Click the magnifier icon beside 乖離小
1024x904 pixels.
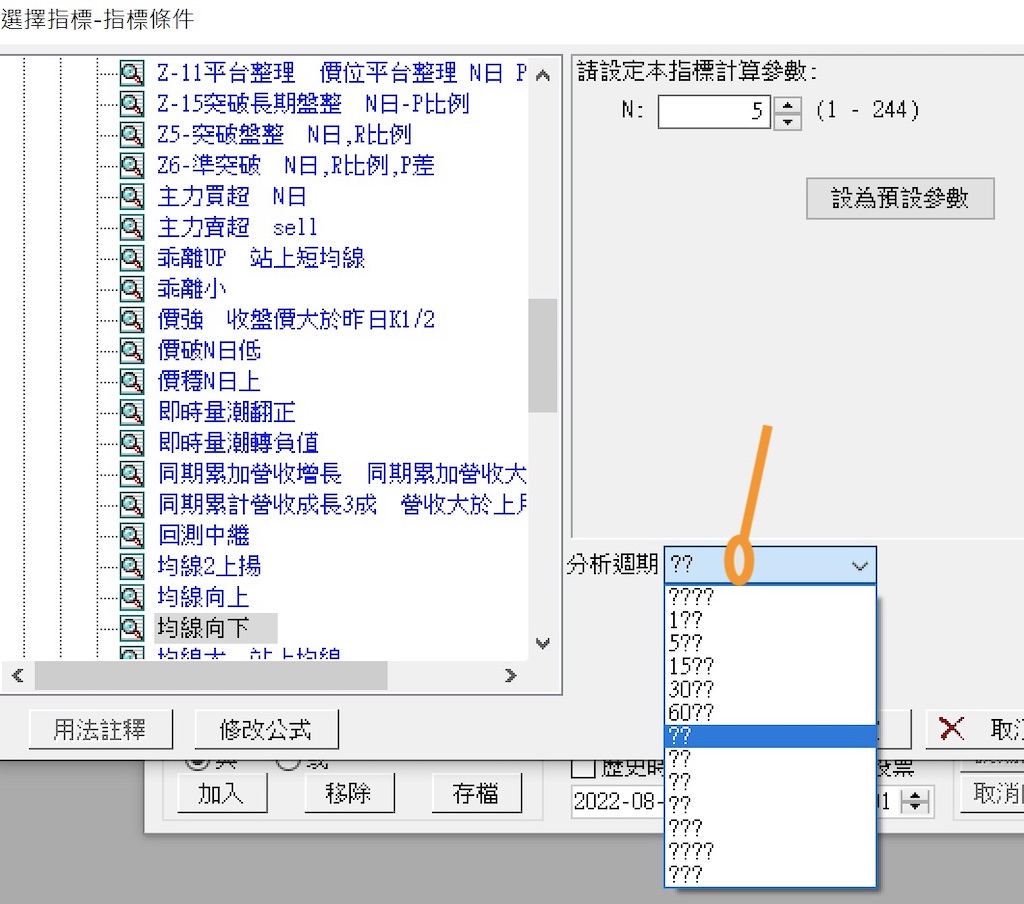pos(131,289)
